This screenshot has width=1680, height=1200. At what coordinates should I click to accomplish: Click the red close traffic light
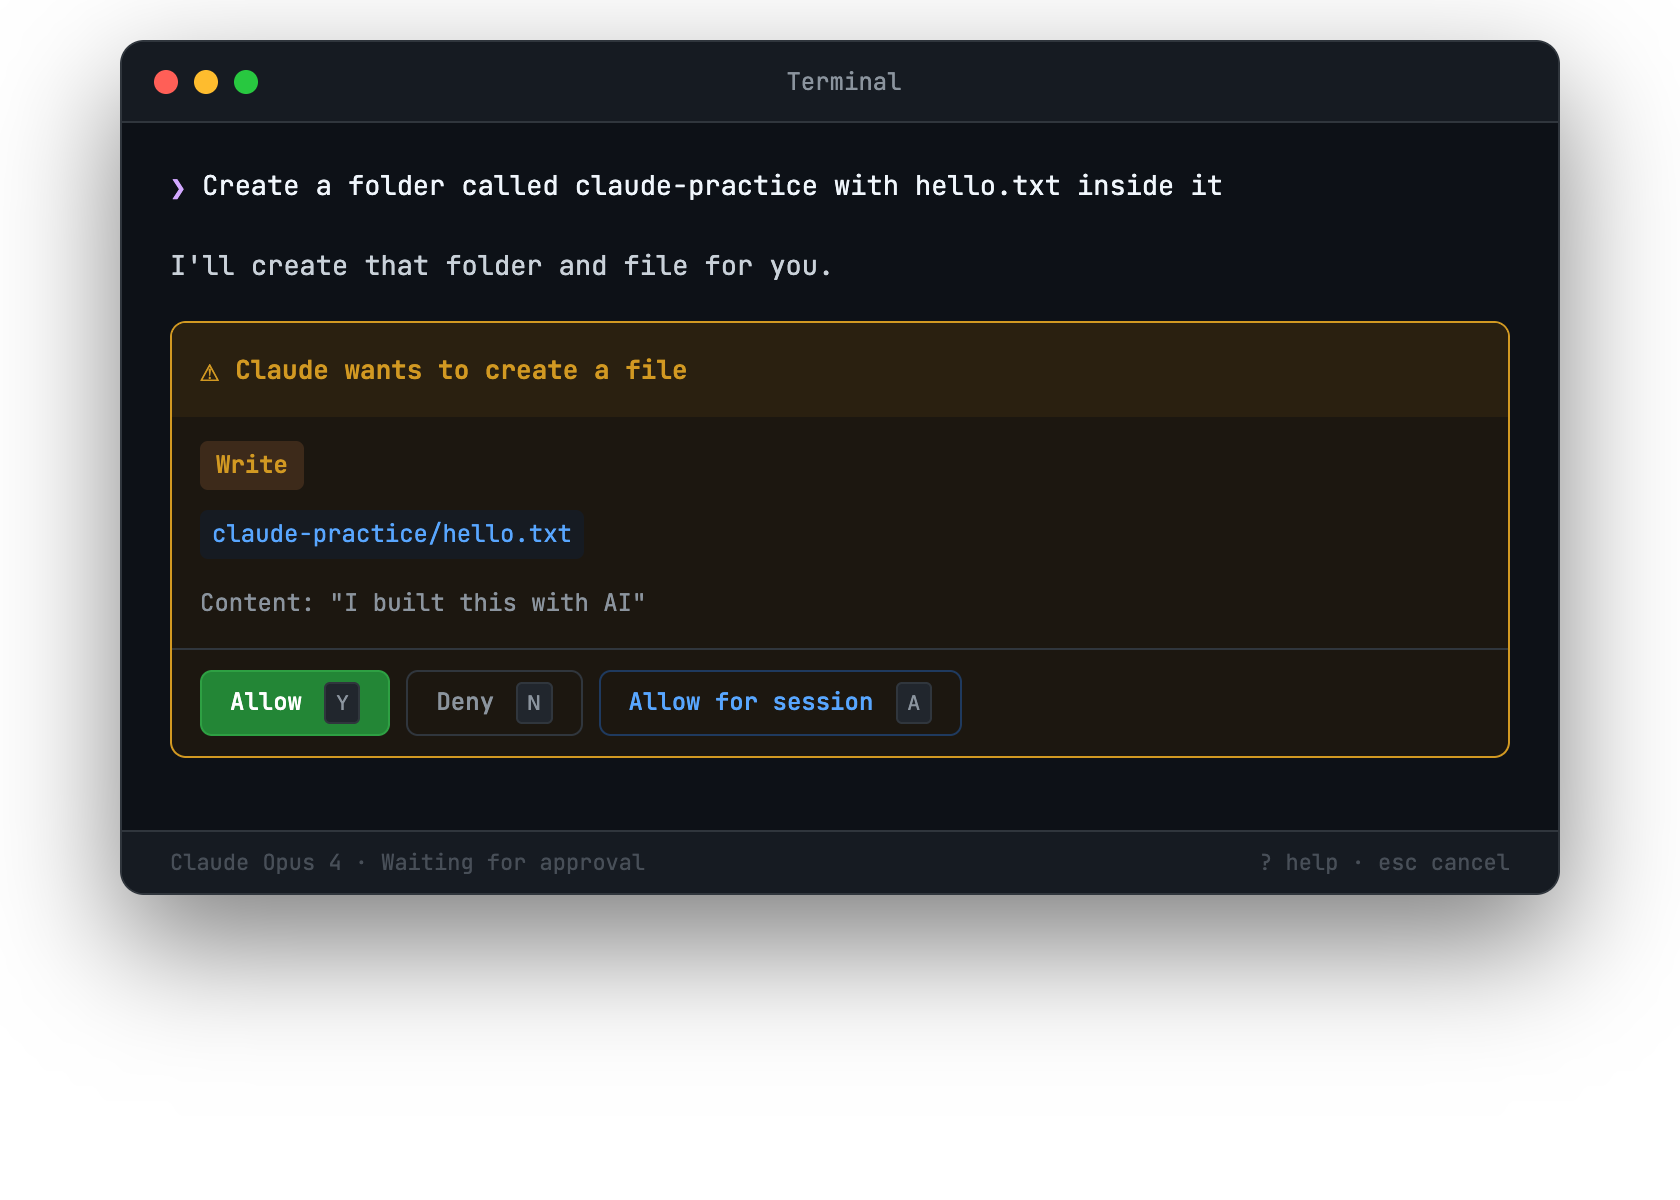166,81
